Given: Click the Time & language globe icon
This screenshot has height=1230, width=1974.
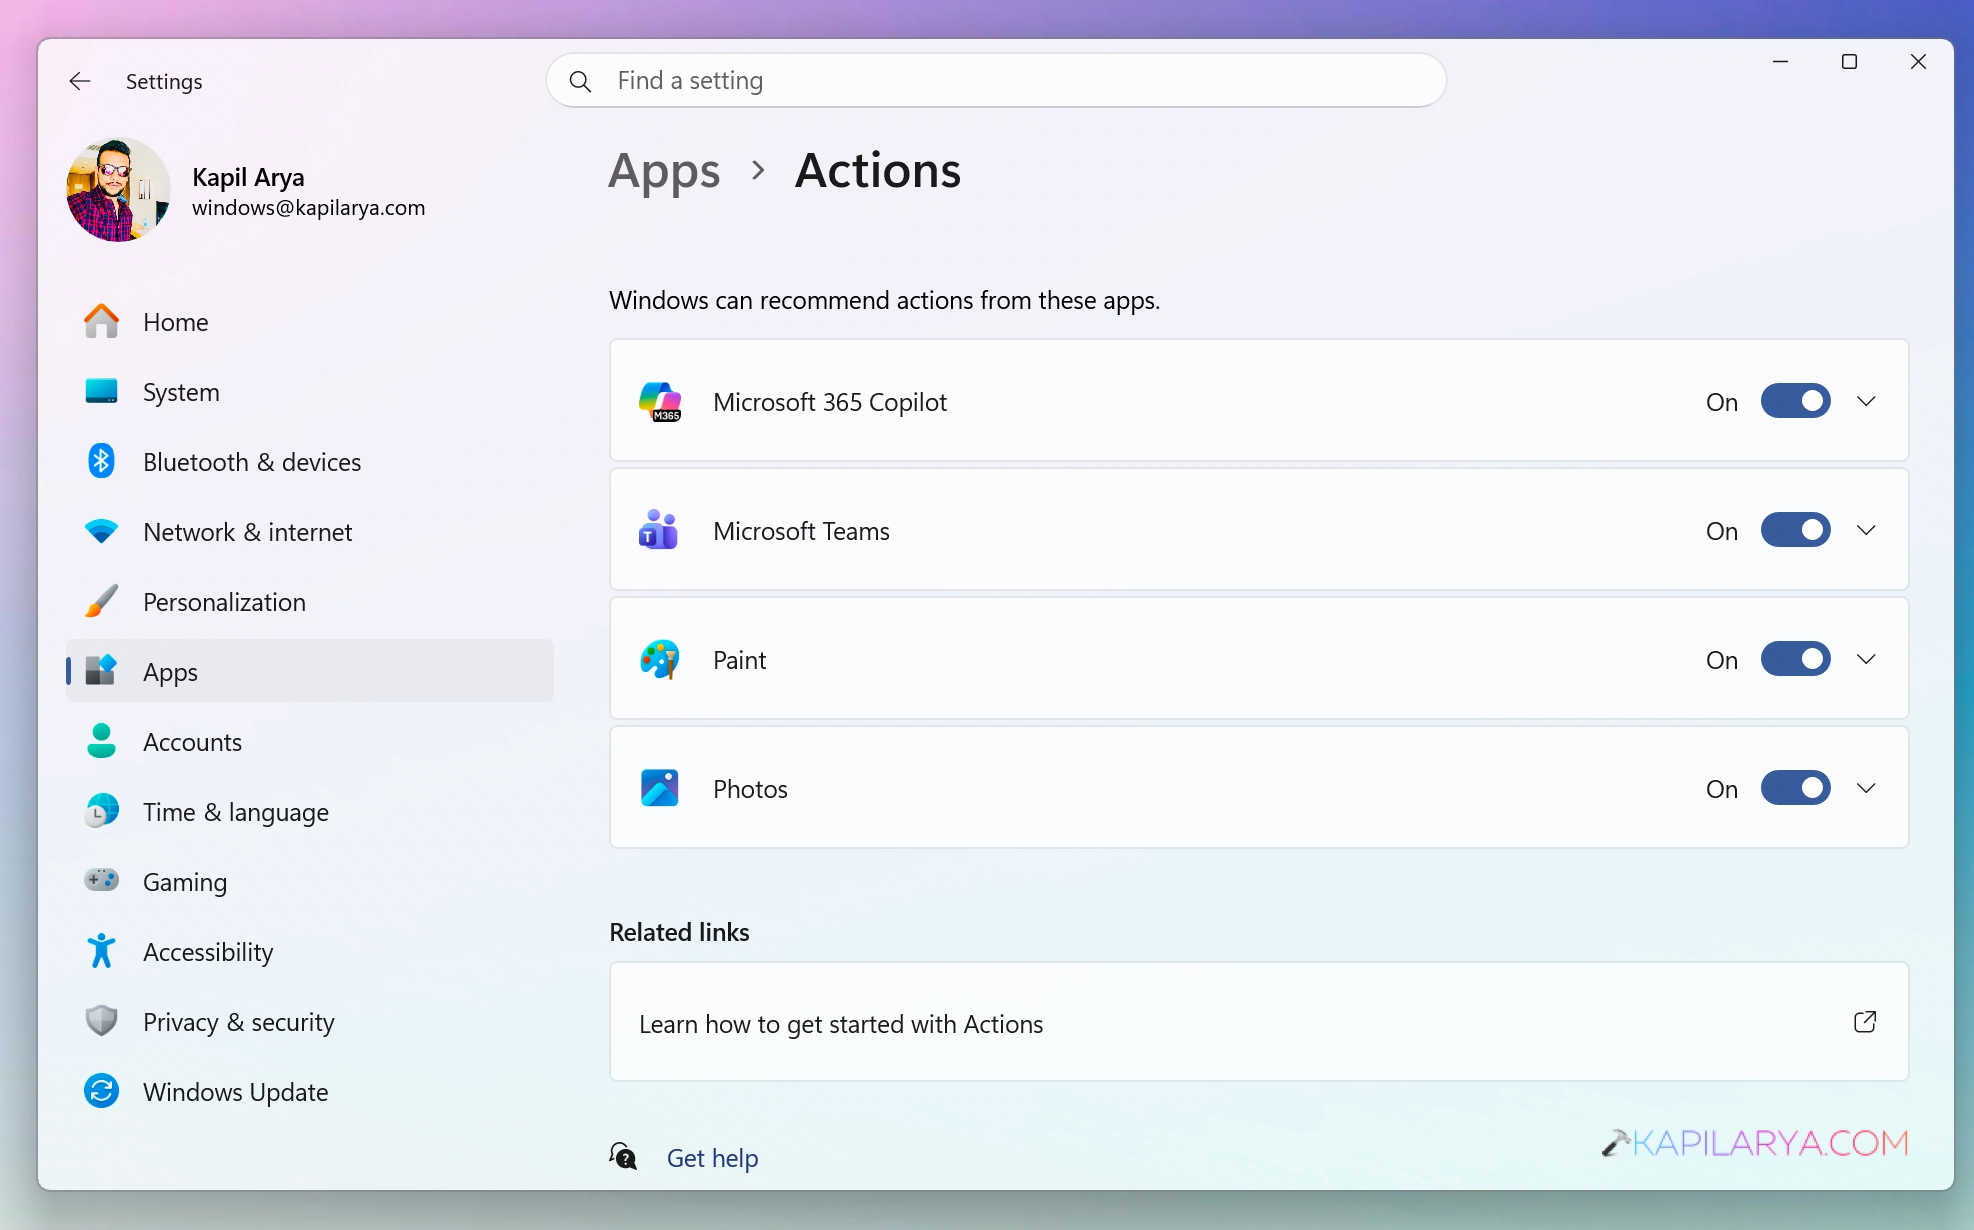Looking at the screenshot, I should [x=101, y=811].
